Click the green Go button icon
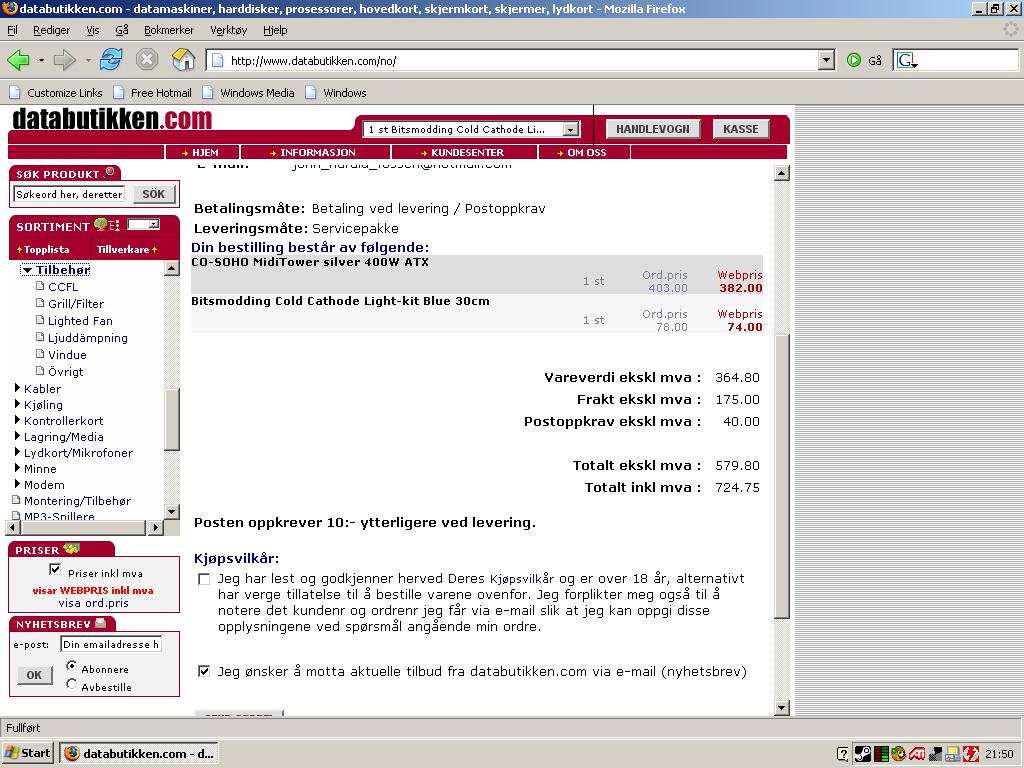 854,60
